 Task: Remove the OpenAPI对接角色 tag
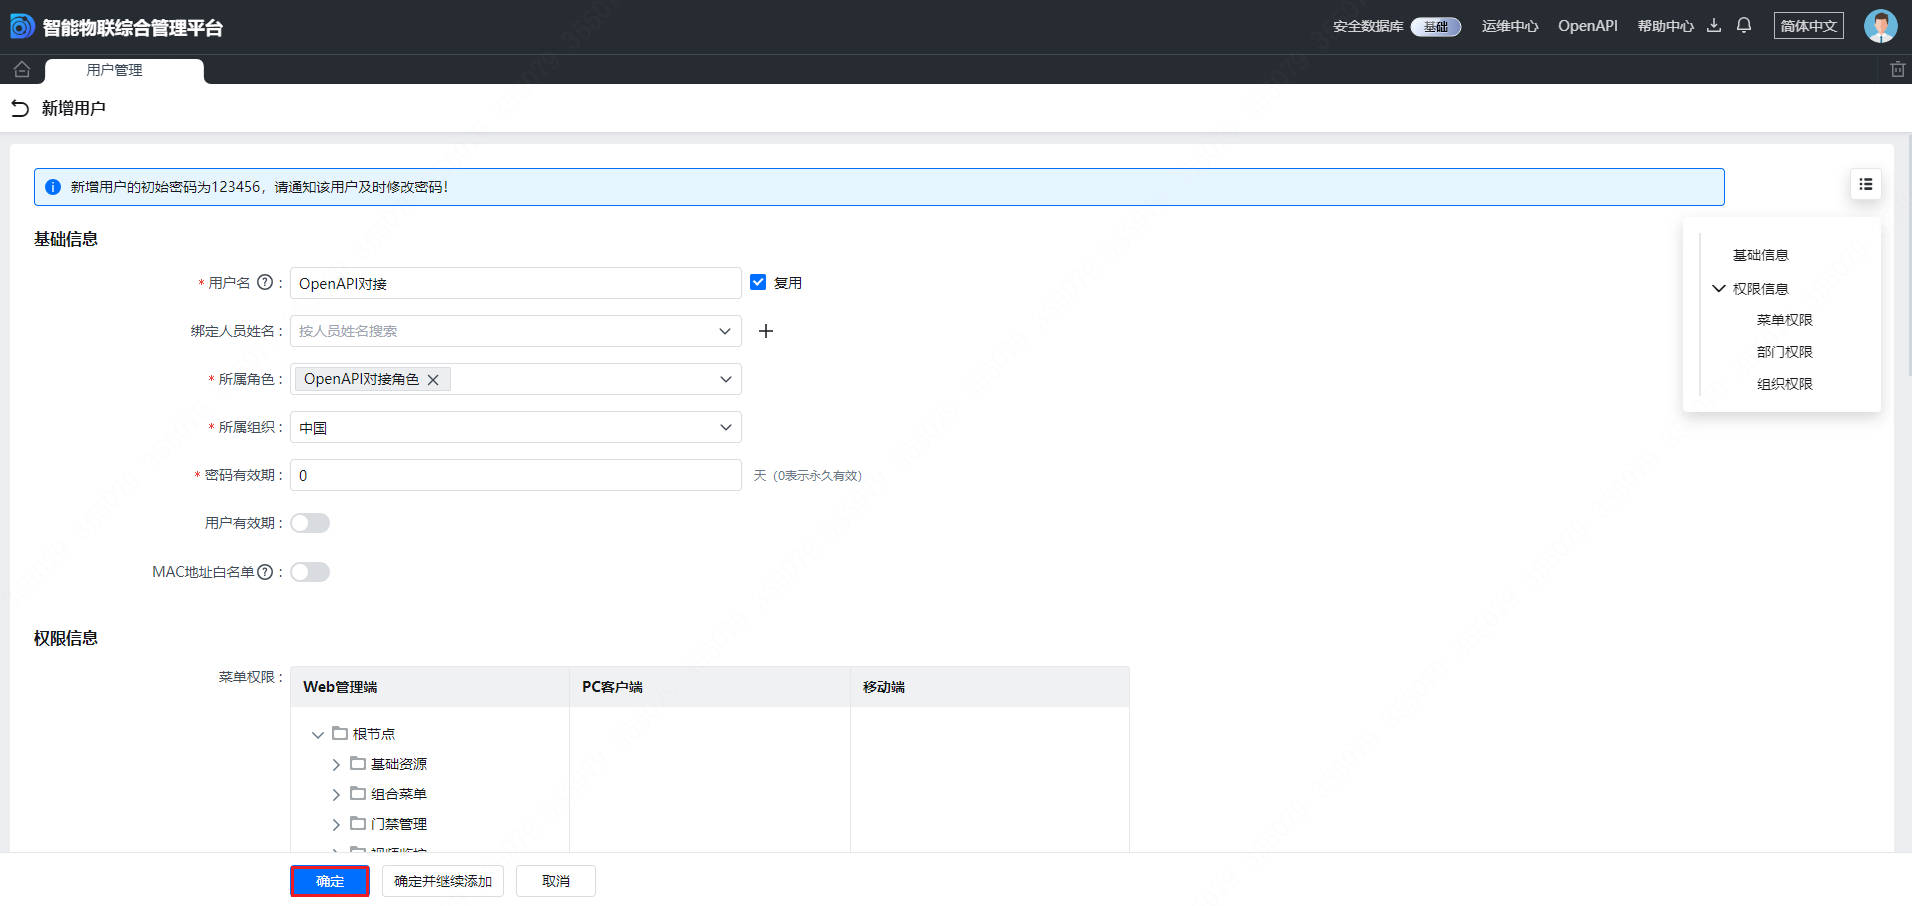433,380
